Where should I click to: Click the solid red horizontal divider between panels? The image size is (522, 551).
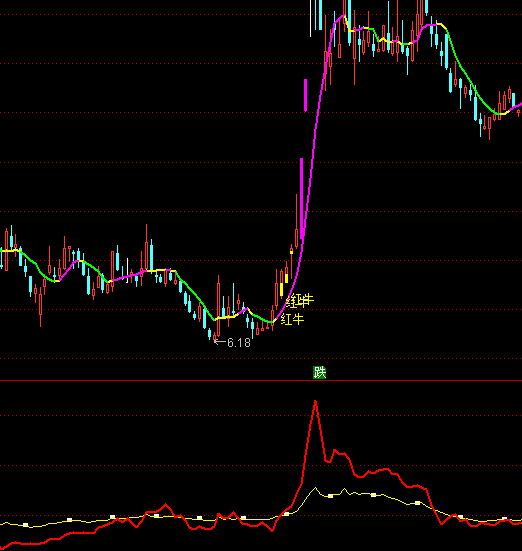261,380
